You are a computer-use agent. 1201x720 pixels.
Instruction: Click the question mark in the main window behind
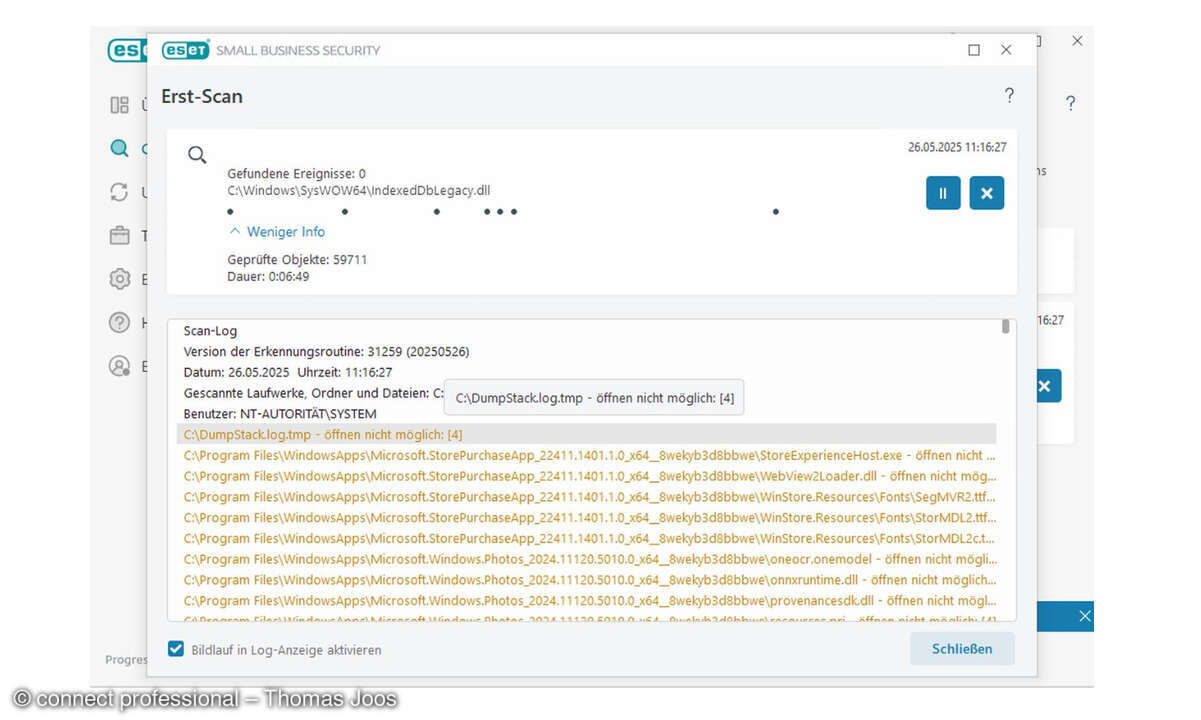click(x=1070, y=103)
